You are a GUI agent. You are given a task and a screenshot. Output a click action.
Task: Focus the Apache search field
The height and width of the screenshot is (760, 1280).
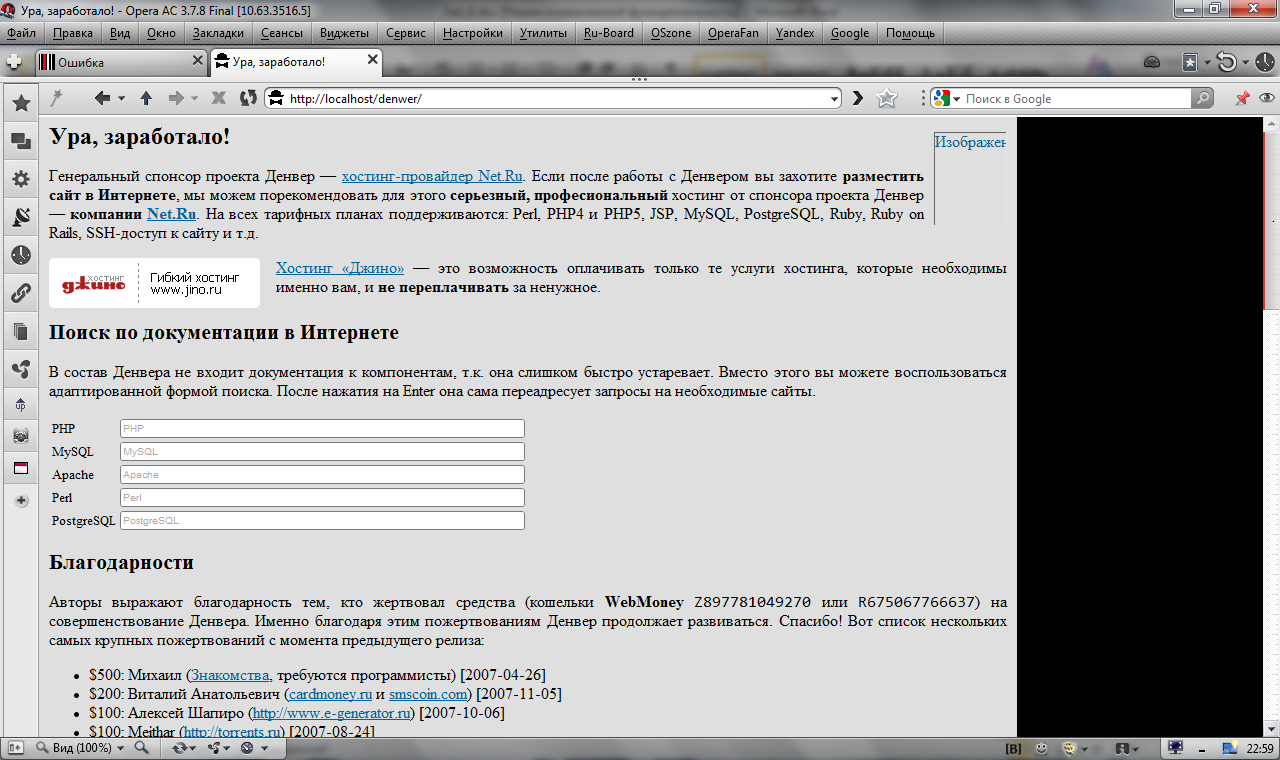(322, 474)
